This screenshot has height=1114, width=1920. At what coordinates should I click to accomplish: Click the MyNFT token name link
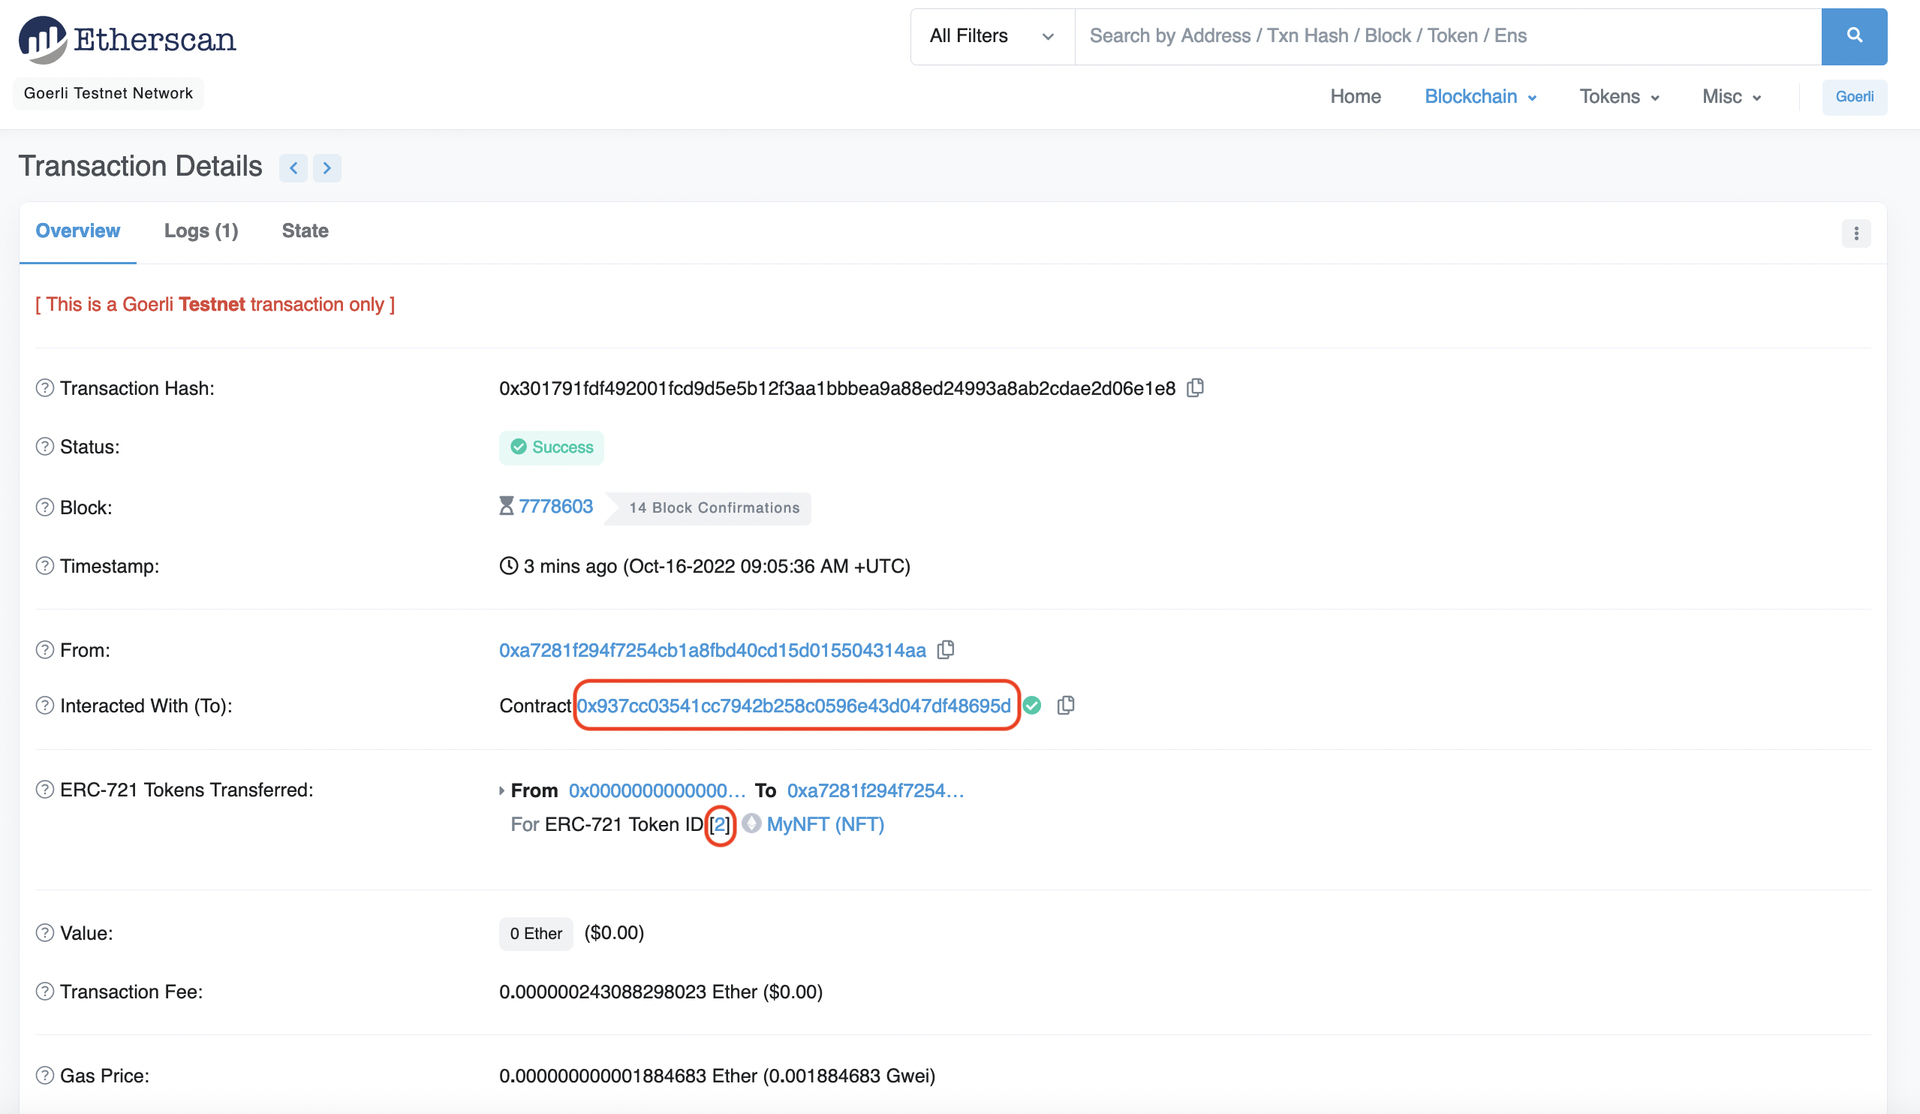pyautogui.click(x=823, y=824)
